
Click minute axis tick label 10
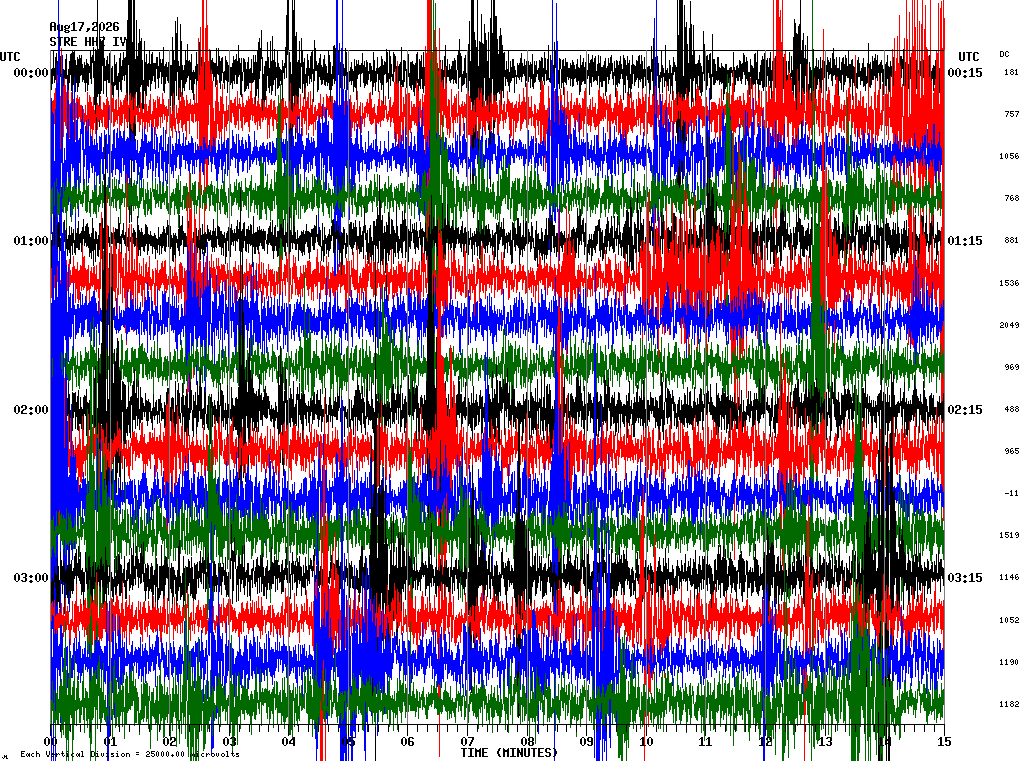pyautogui.click(x=646, y=741)
